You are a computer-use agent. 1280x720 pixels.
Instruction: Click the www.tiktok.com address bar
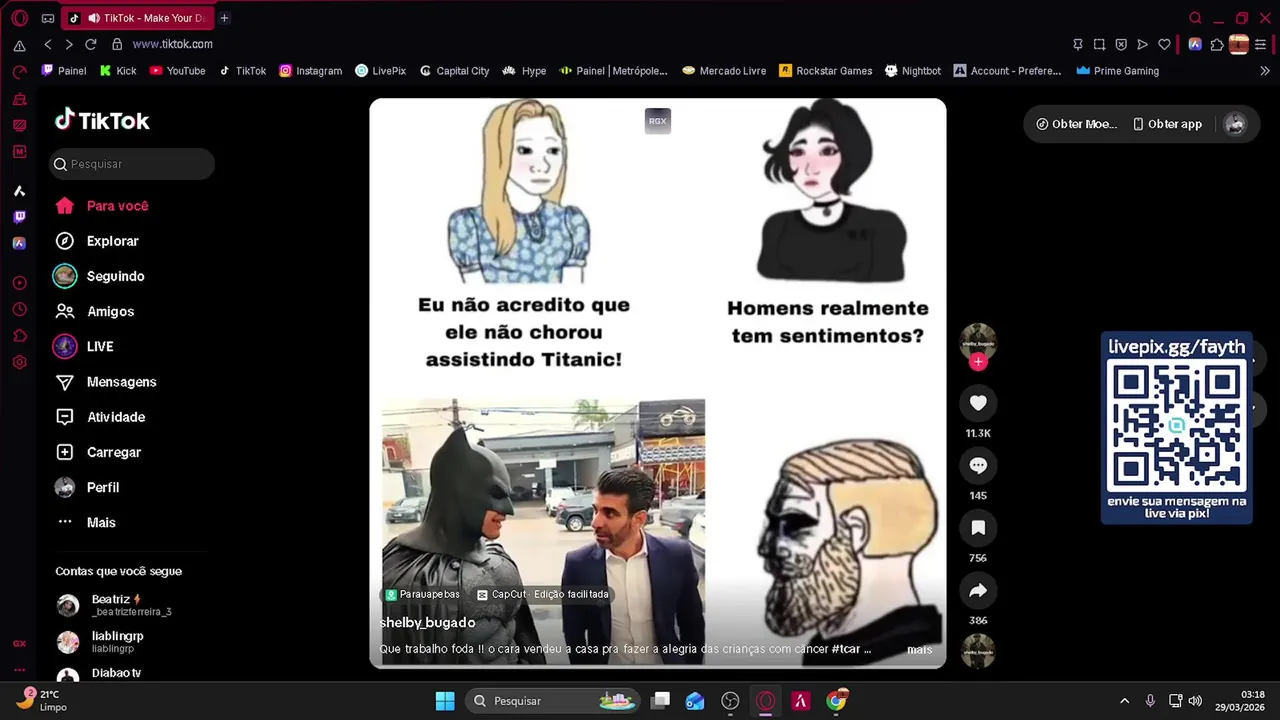click(x=172, y=44)
